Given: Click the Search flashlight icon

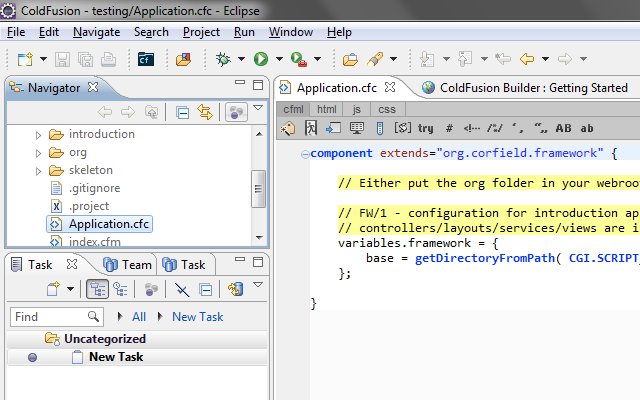Looking at the screenshot, I should (x=375, y=59).
